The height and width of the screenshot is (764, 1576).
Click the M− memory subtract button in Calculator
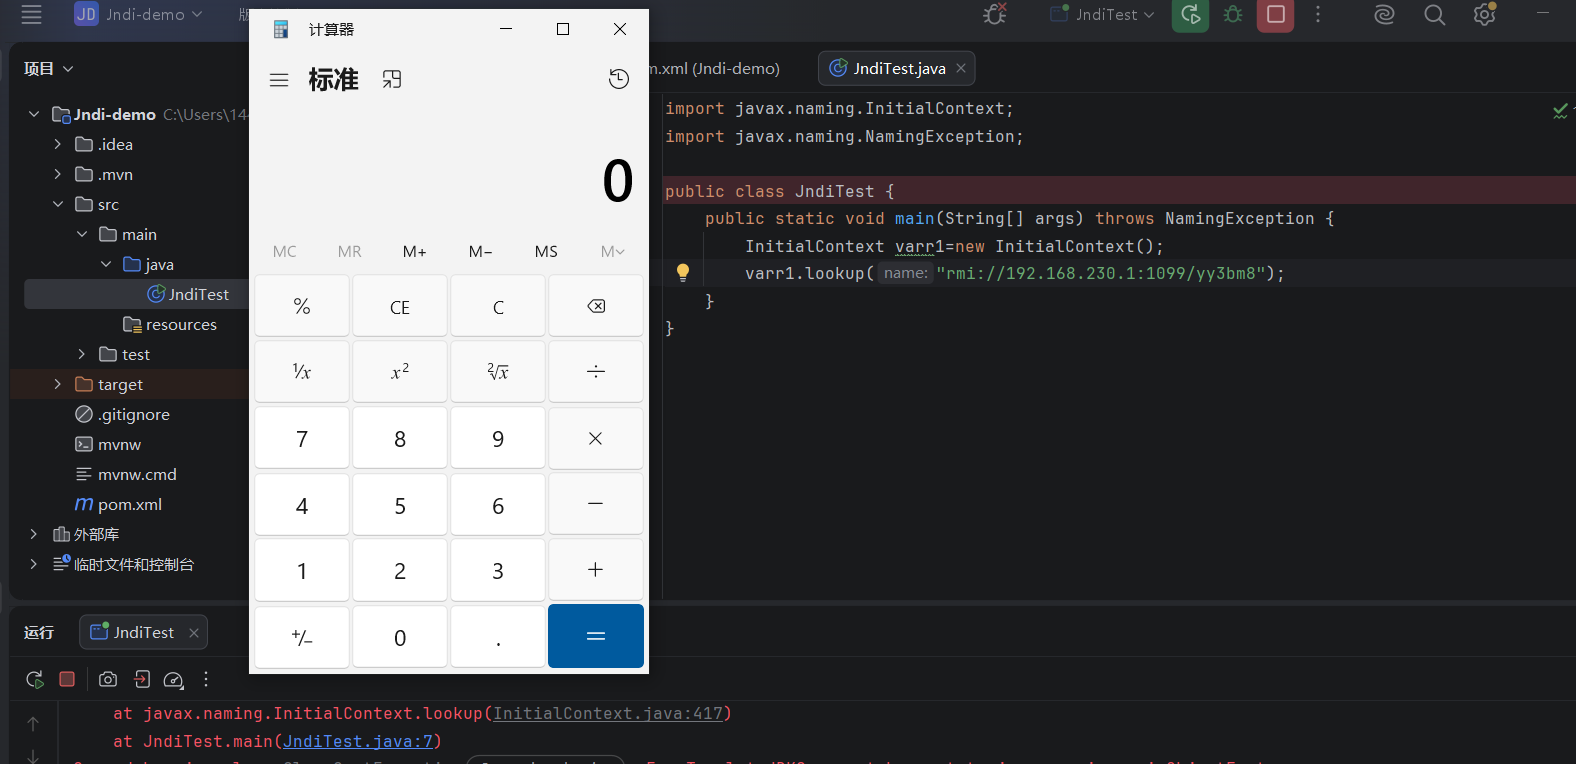coord(481,251)
